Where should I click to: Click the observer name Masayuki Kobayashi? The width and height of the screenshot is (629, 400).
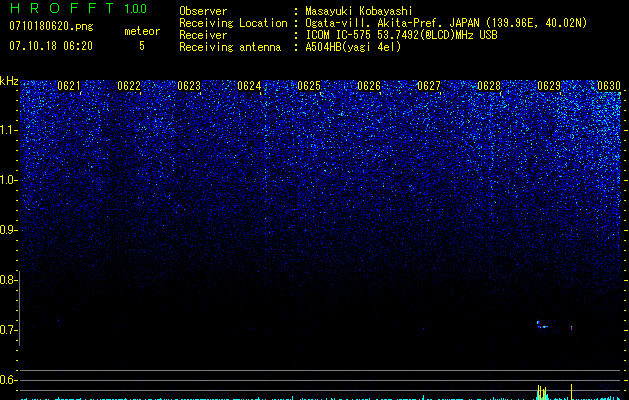click(359, 11)
